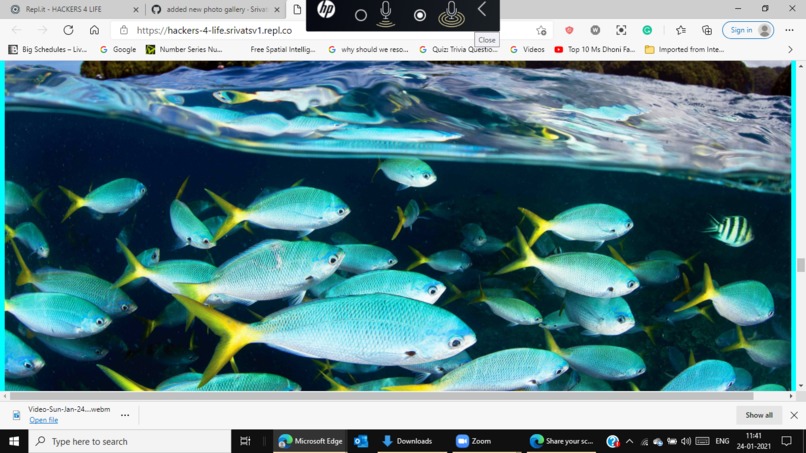The height and width of the screenshot is (453, 806).
Task: Collapse the HP recorder bar arrow
Action: [482, 9]
